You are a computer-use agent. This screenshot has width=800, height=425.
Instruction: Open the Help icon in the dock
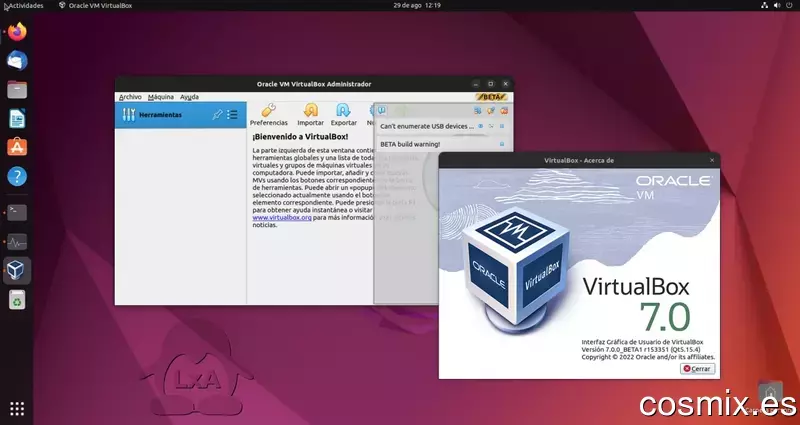coord(17,177)
